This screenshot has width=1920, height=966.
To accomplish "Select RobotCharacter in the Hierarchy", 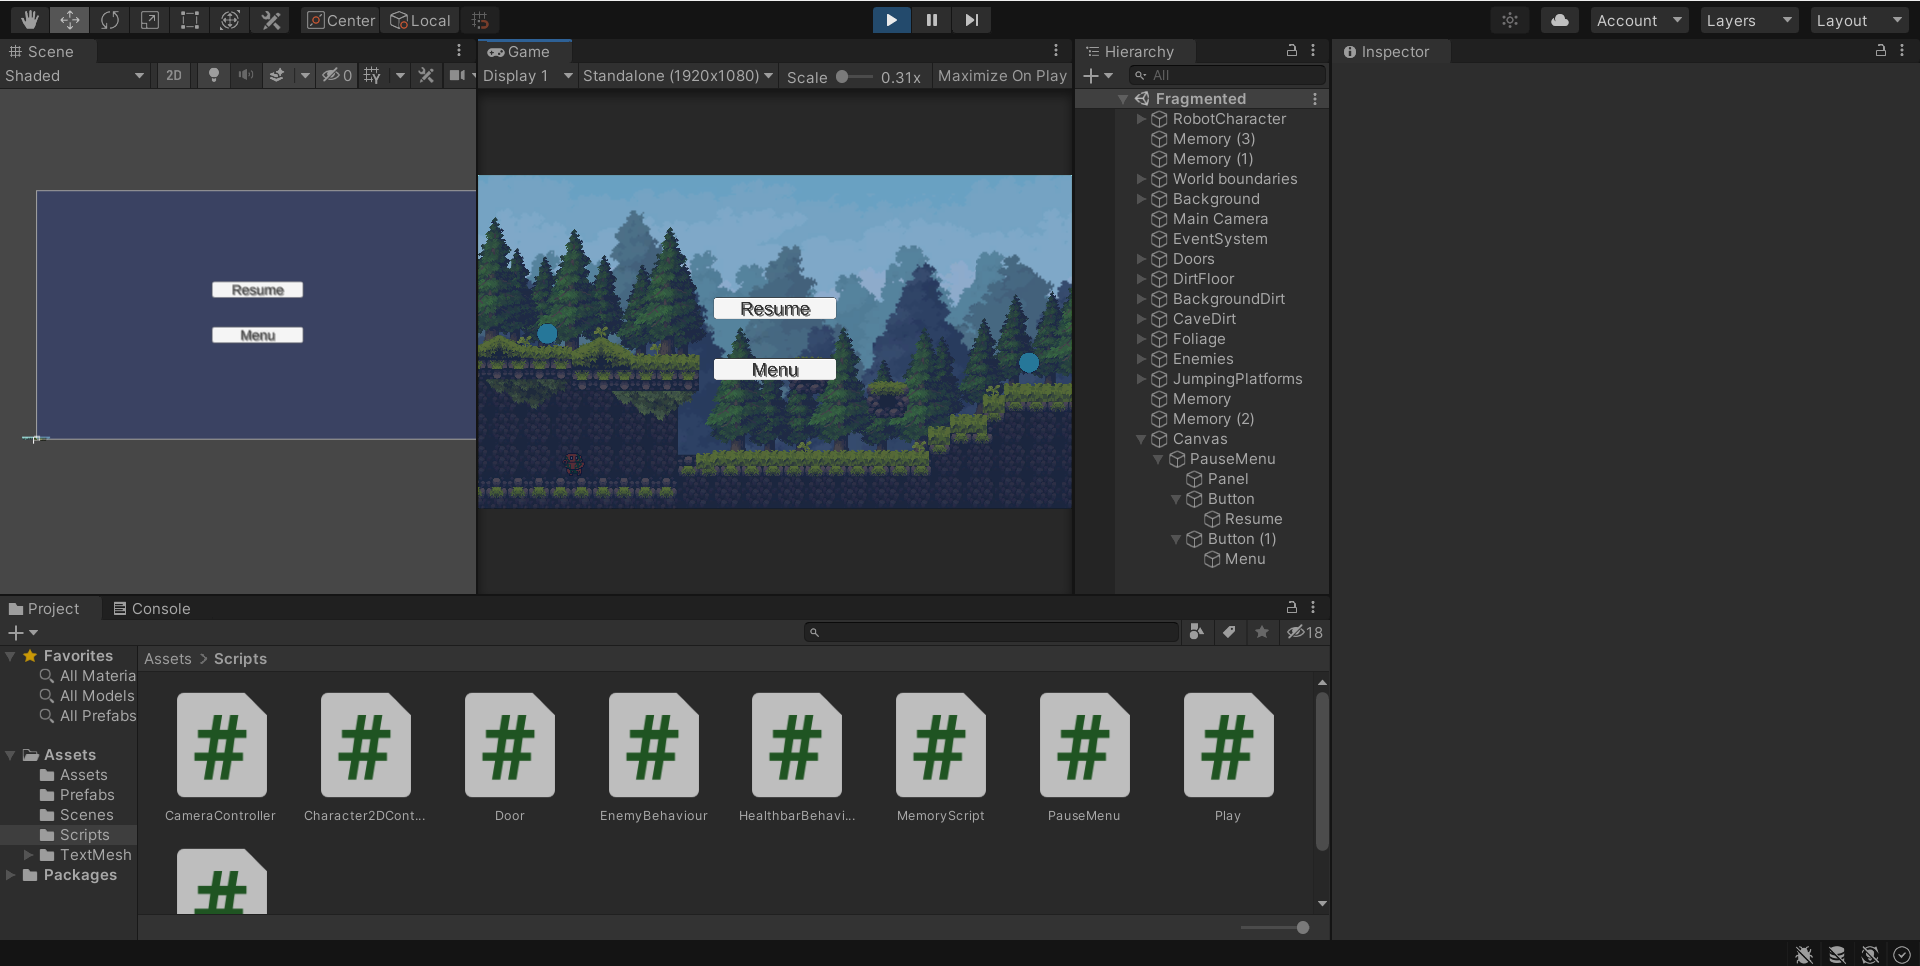I will point(1228,119).
